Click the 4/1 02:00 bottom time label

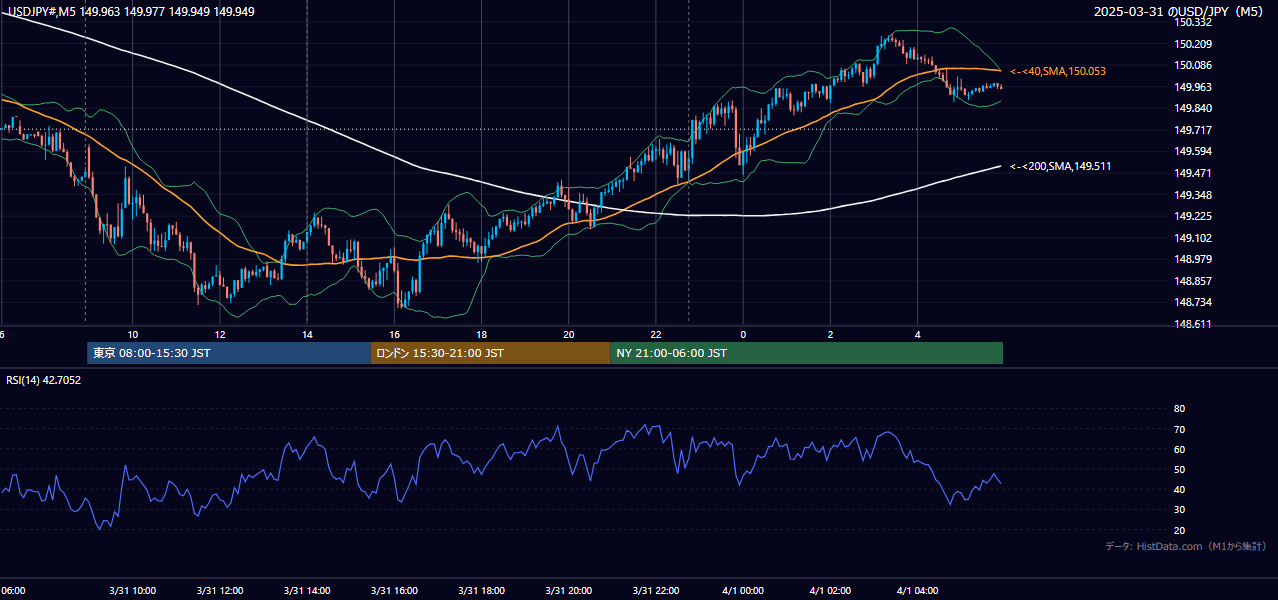tap(830, 590)
